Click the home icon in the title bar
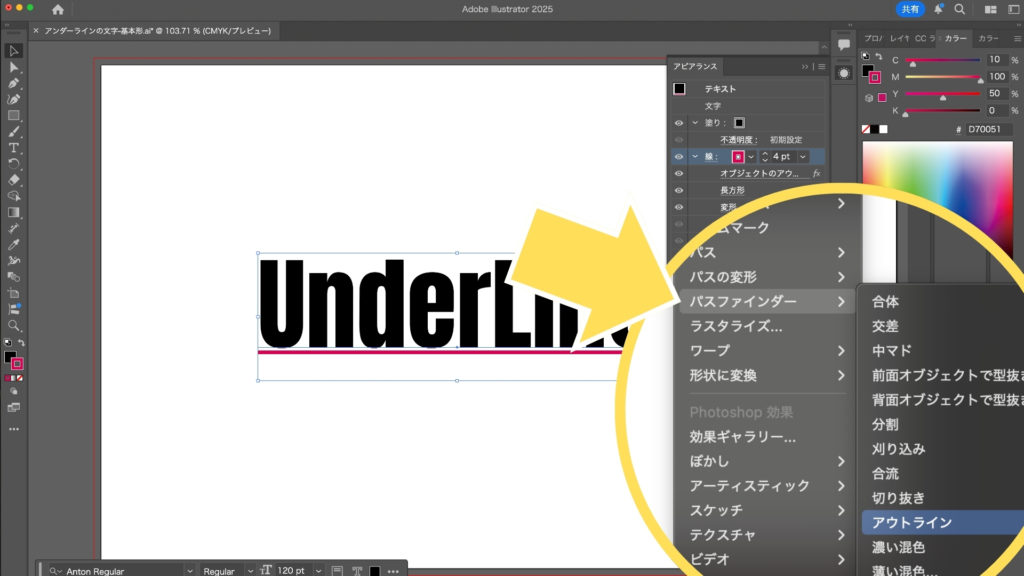Image resolution: width=1024 pixels, height=576 pixels. coord(58,9)
